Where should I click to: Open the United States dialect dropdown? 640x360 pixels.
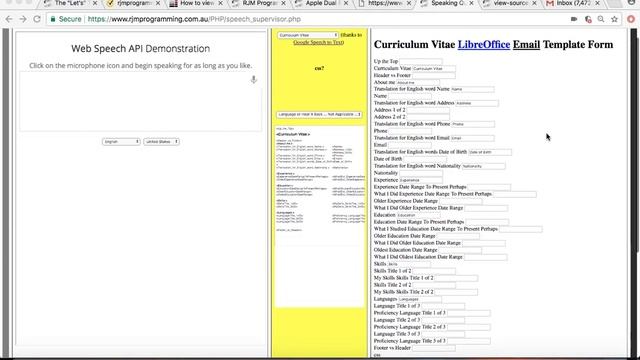161,142
